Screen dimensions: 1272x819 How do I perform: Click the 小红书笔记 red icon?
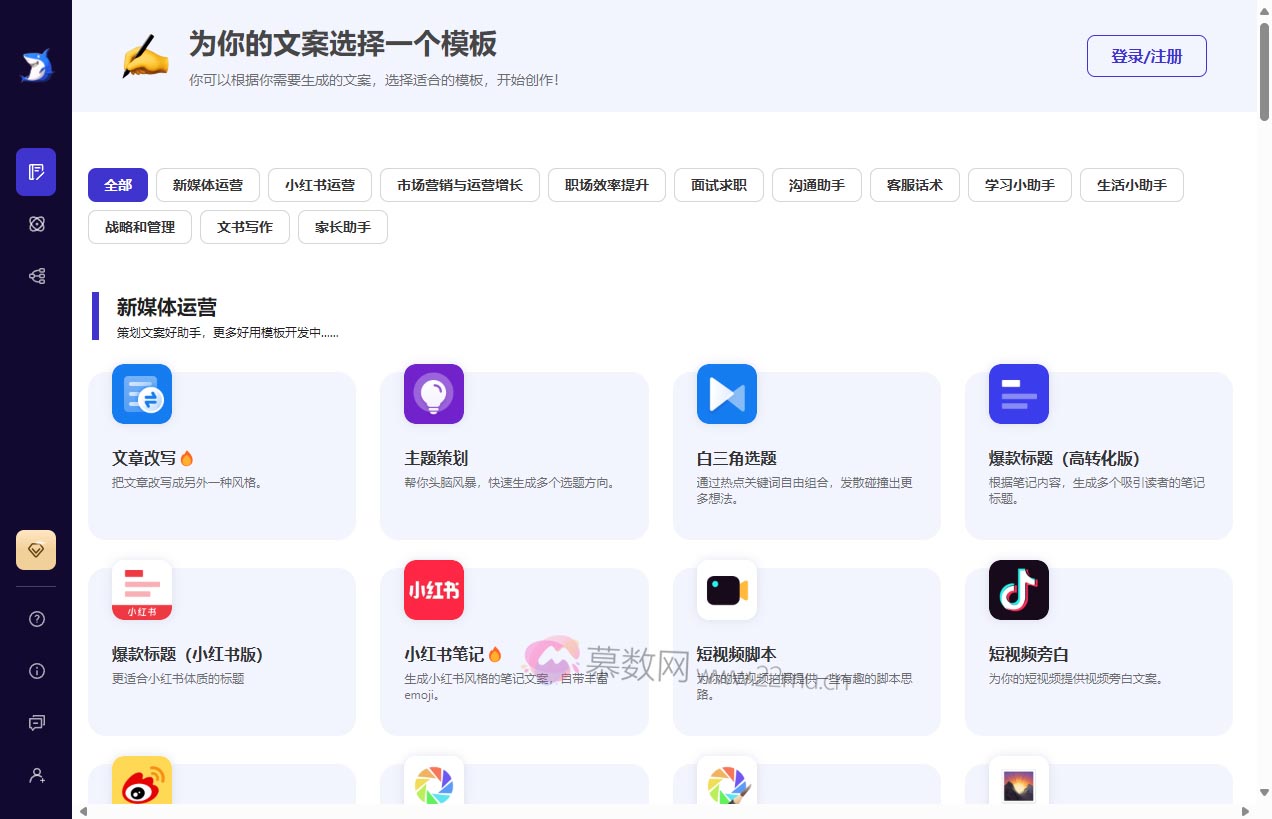433,590
